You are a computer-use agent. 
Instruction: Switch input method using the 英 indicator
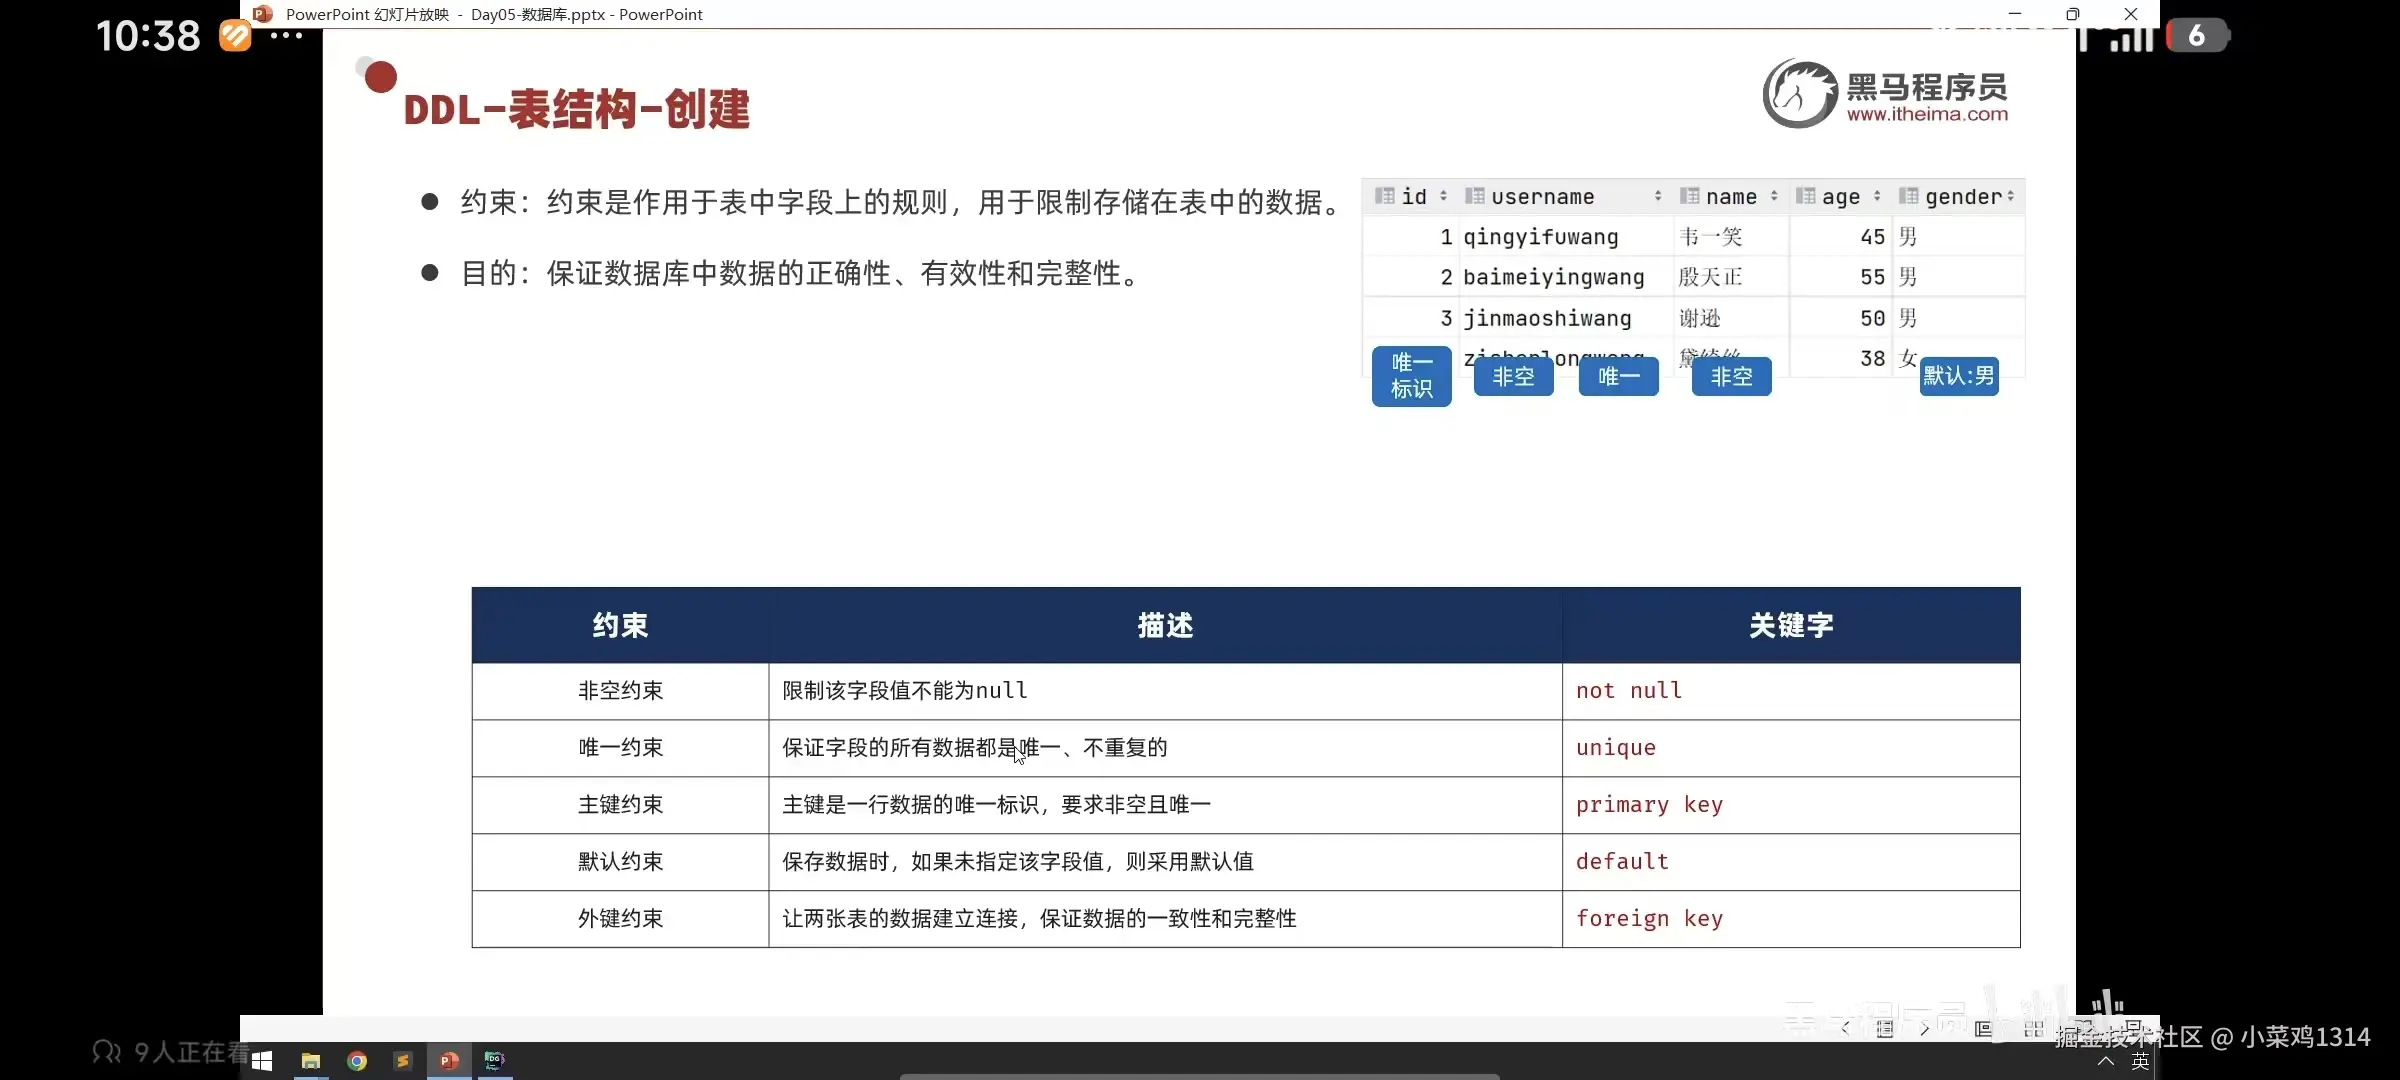point(2140,1062)
